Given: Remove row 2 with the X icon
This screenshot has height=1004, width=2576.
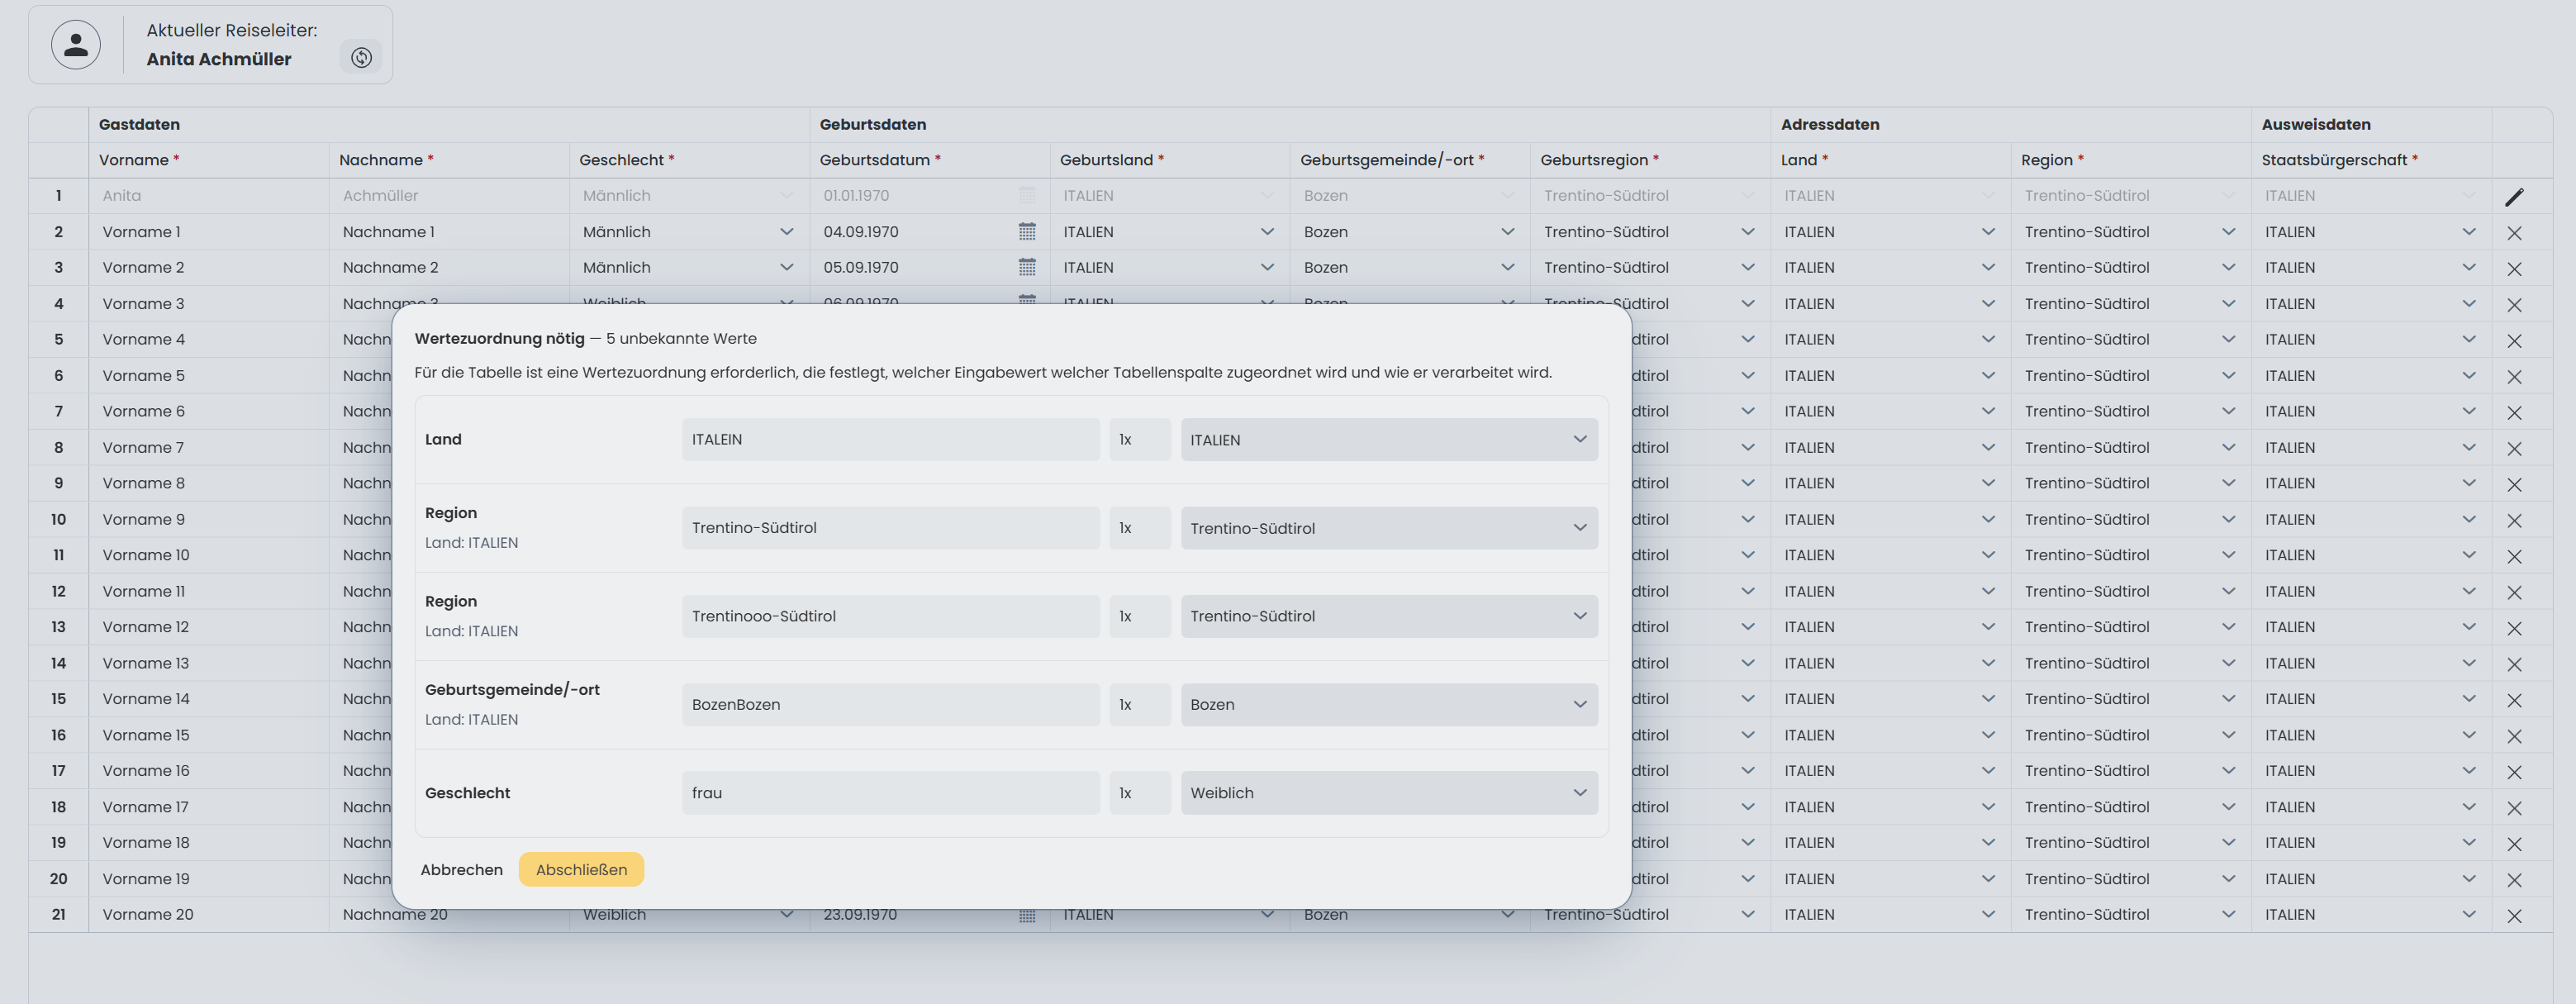Looking at the screenshot, I should (2514, 233).
